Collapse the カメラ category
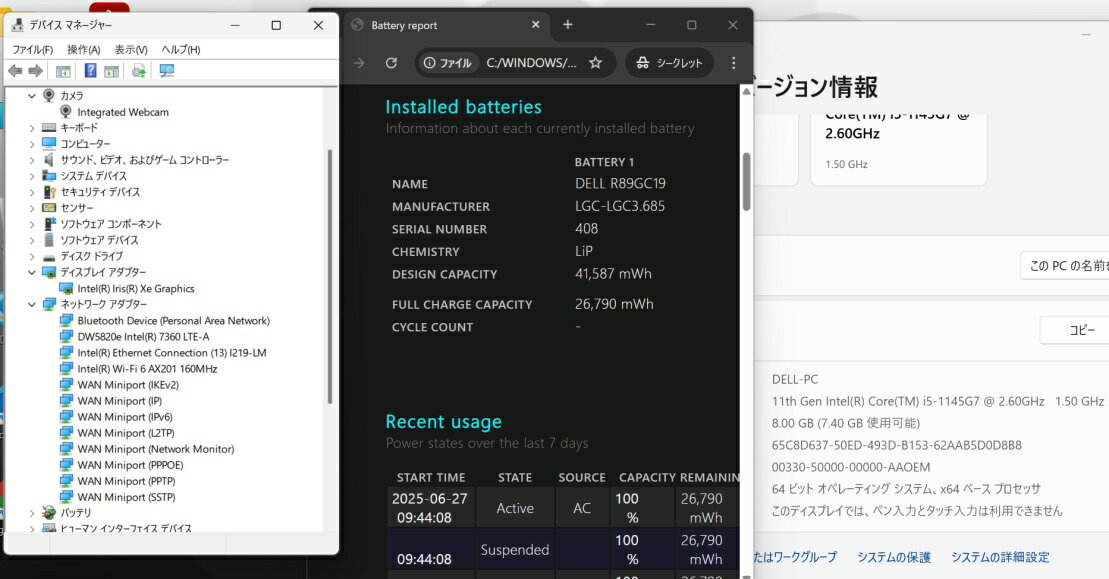 (x=32, y=96)
